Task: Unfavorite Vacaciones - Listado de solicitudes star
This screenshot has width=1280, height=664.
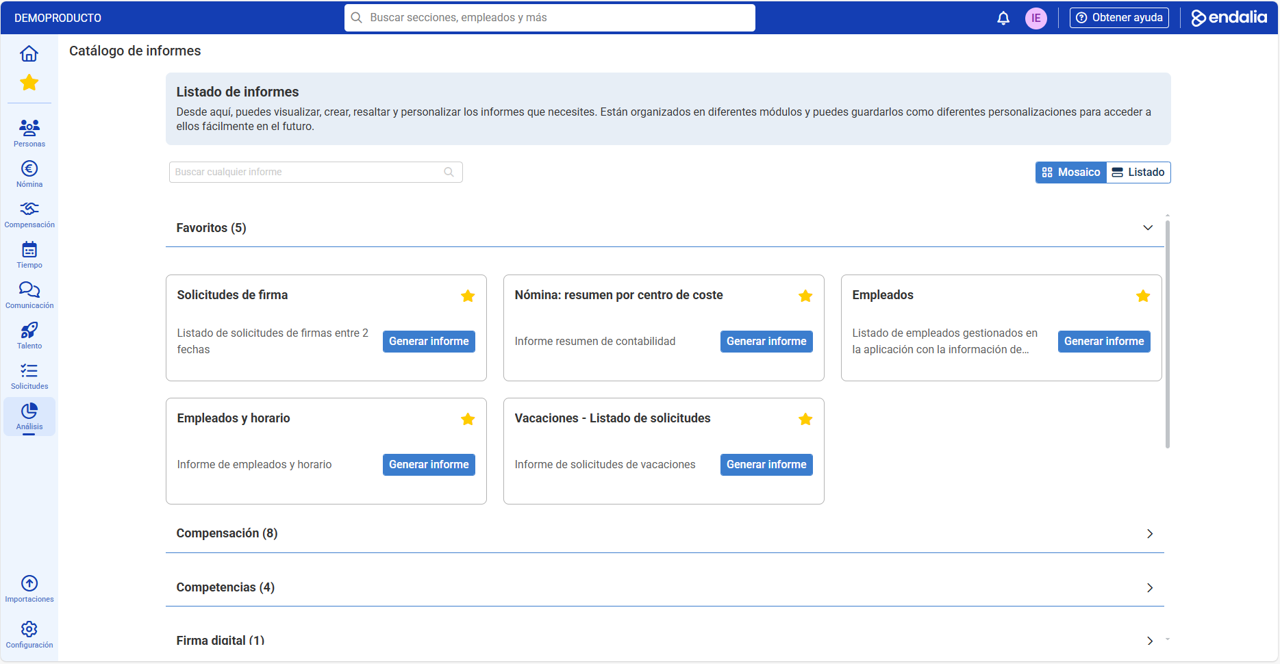Action: point(805,419)
